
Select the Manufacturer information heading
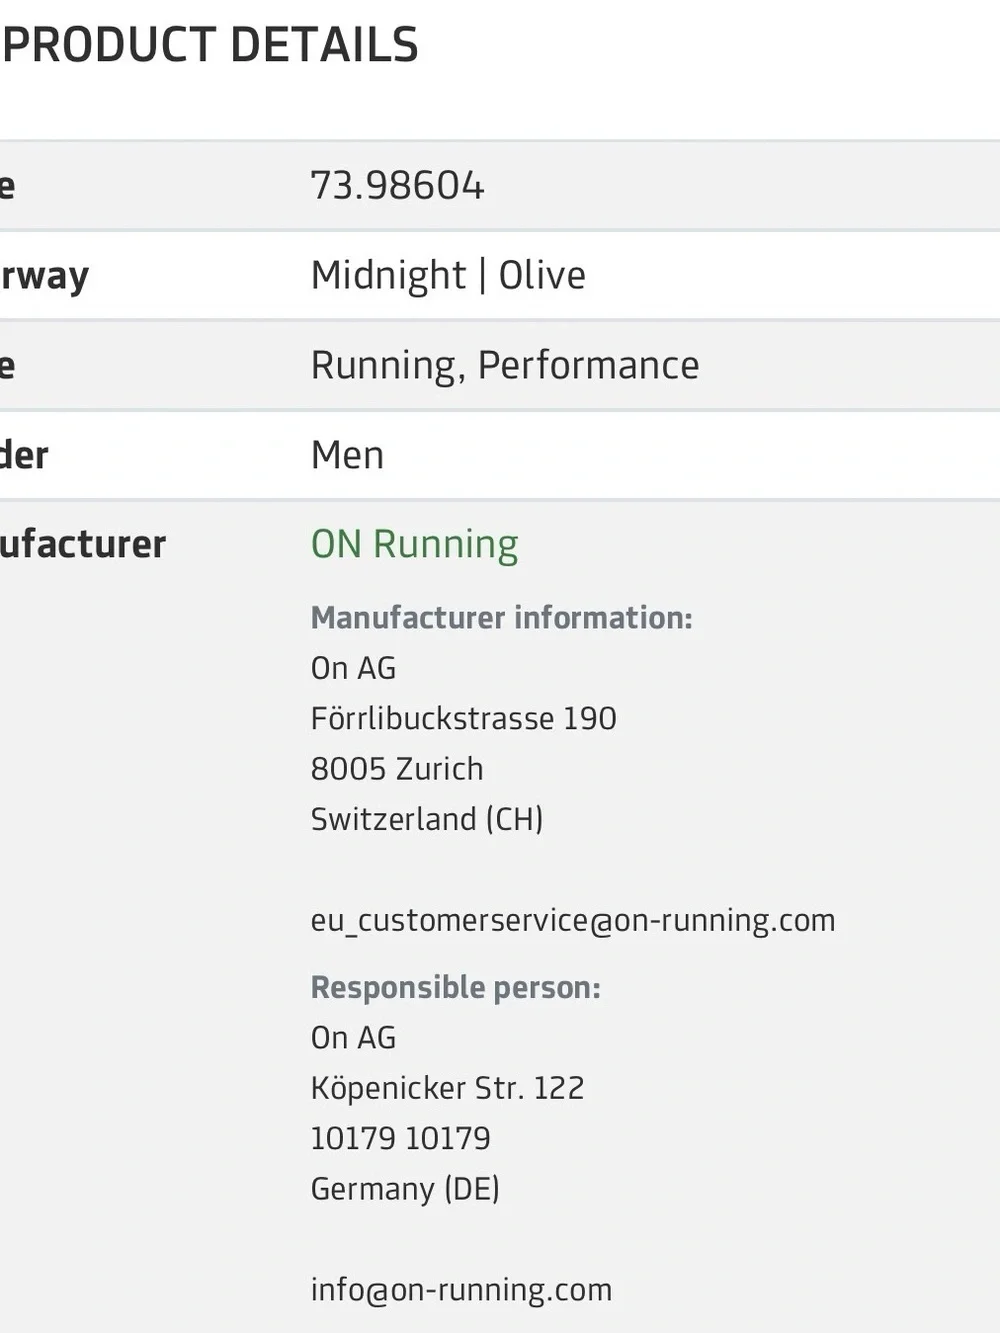(501, 618)
